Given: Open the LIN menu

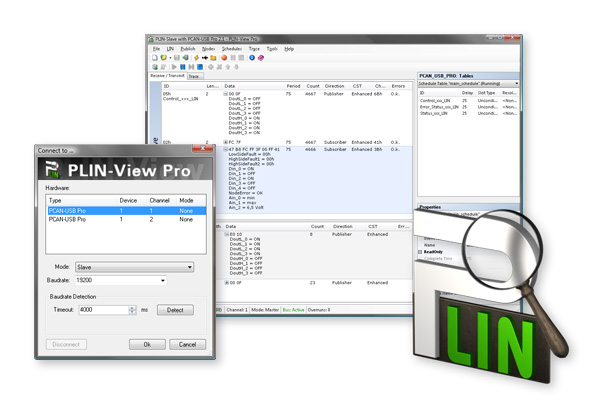Looking at the screenshot, I should (170, 49).
